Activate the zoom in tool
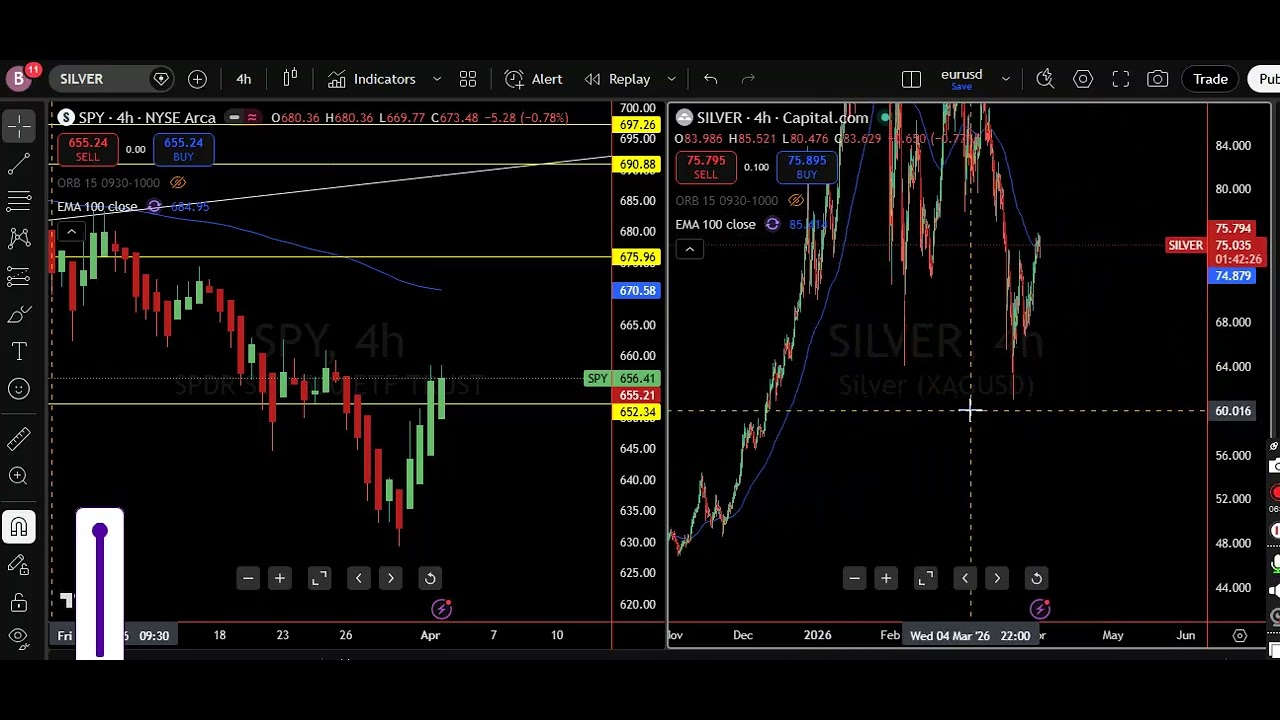This screenshot has width=1280, height=720. coord(19,477)
